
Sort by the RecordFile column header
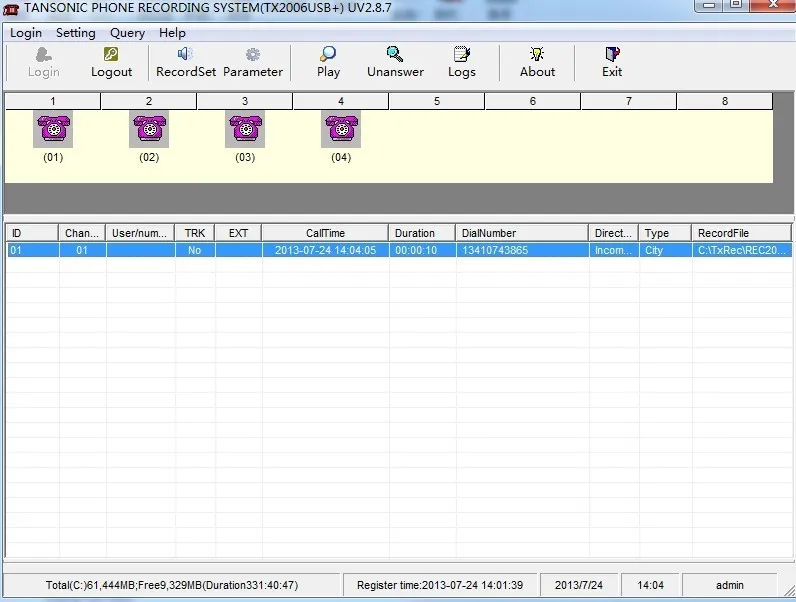click(x=741, y=233)
